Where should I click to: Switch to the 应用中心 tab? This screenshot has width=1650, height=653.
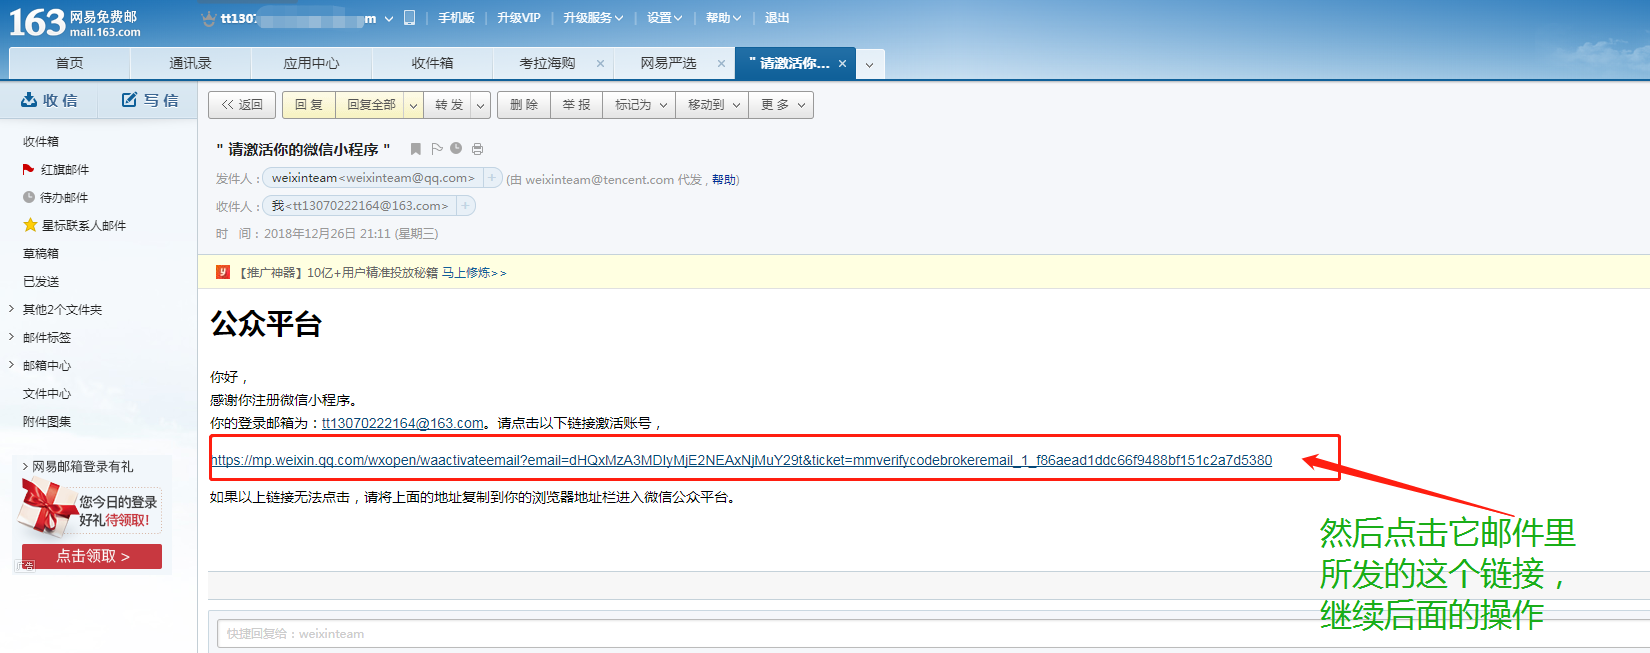pos(311,63)
